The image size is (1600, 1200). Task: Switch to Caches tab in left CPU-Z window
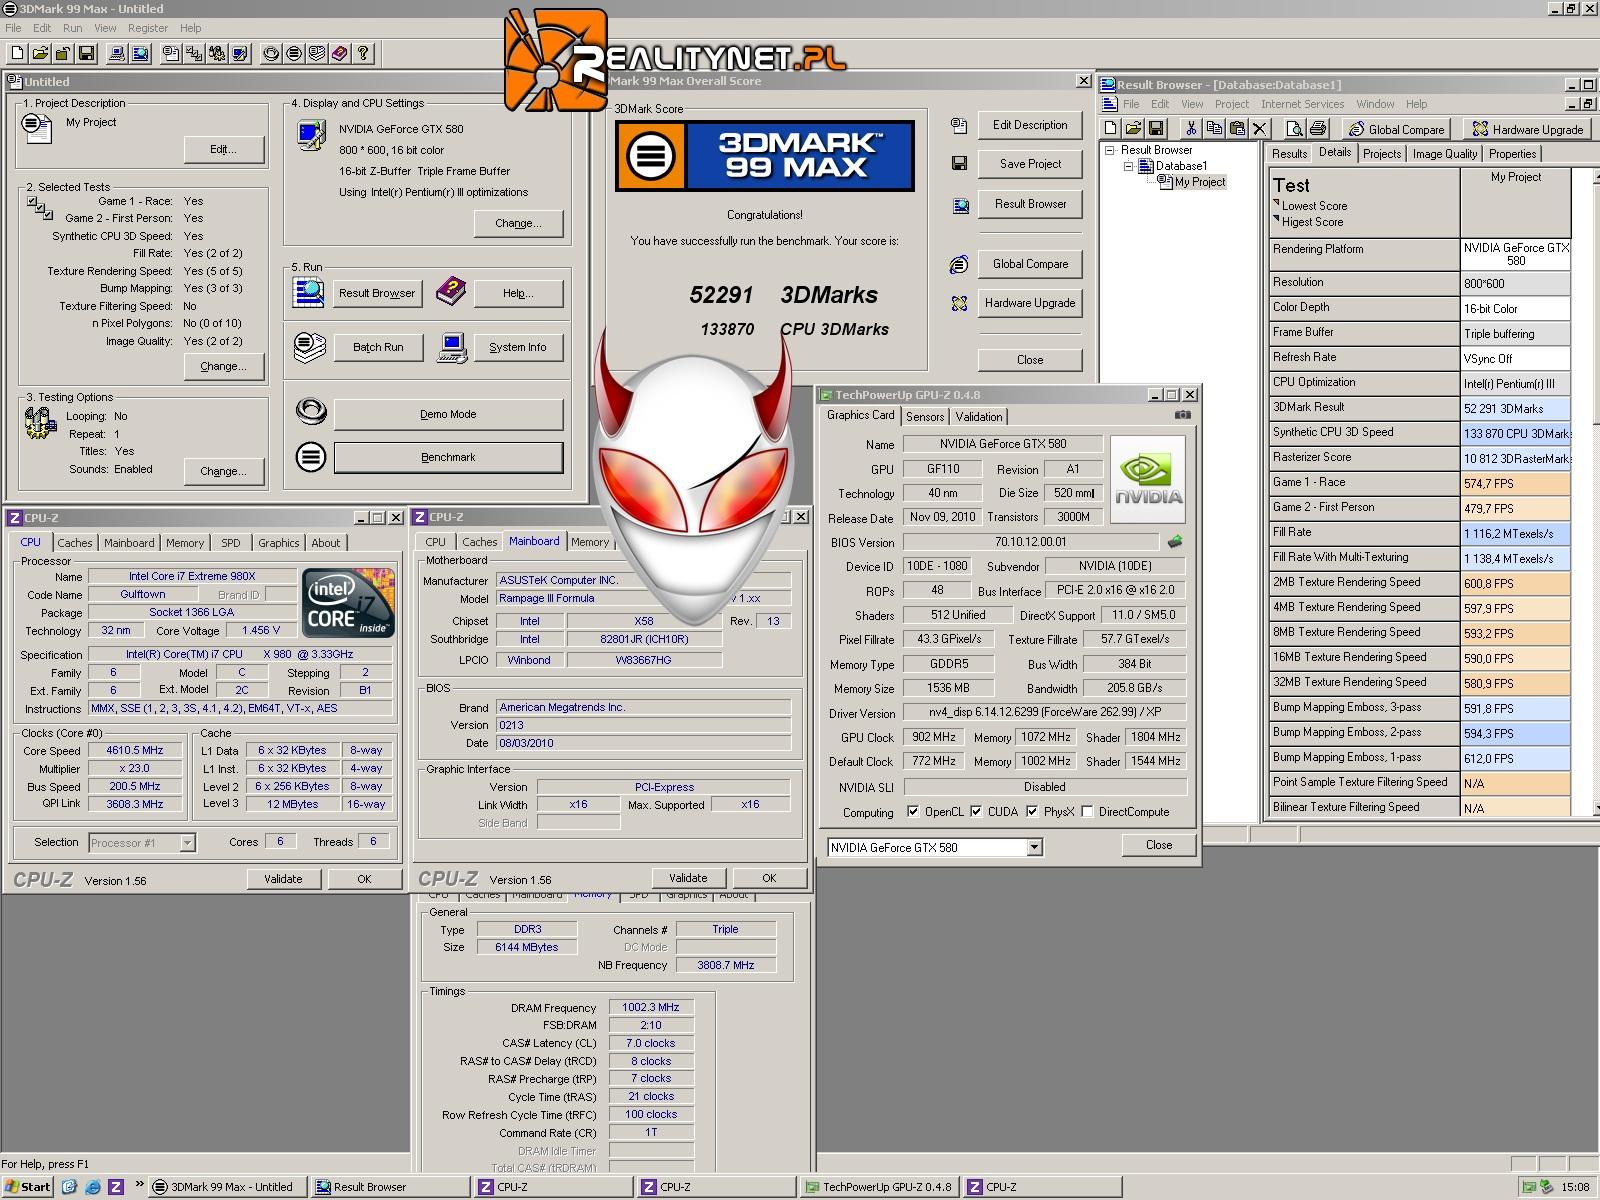tap(75, 543)
